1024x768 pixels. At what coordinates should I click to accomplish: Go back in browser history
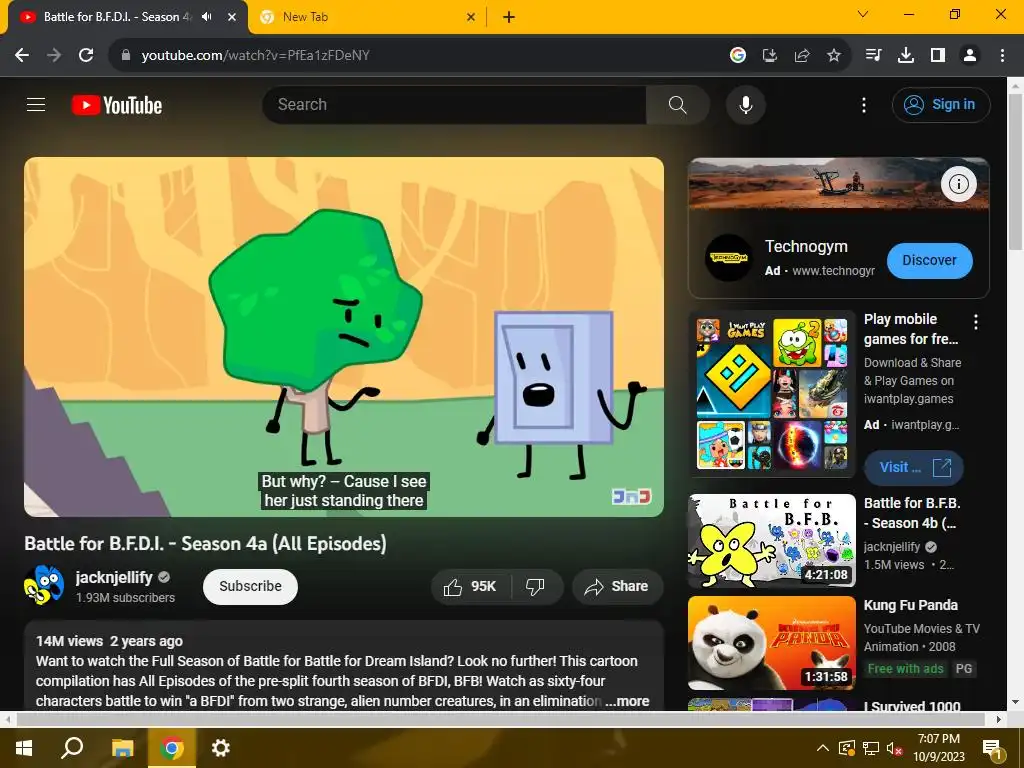[22, 56]
